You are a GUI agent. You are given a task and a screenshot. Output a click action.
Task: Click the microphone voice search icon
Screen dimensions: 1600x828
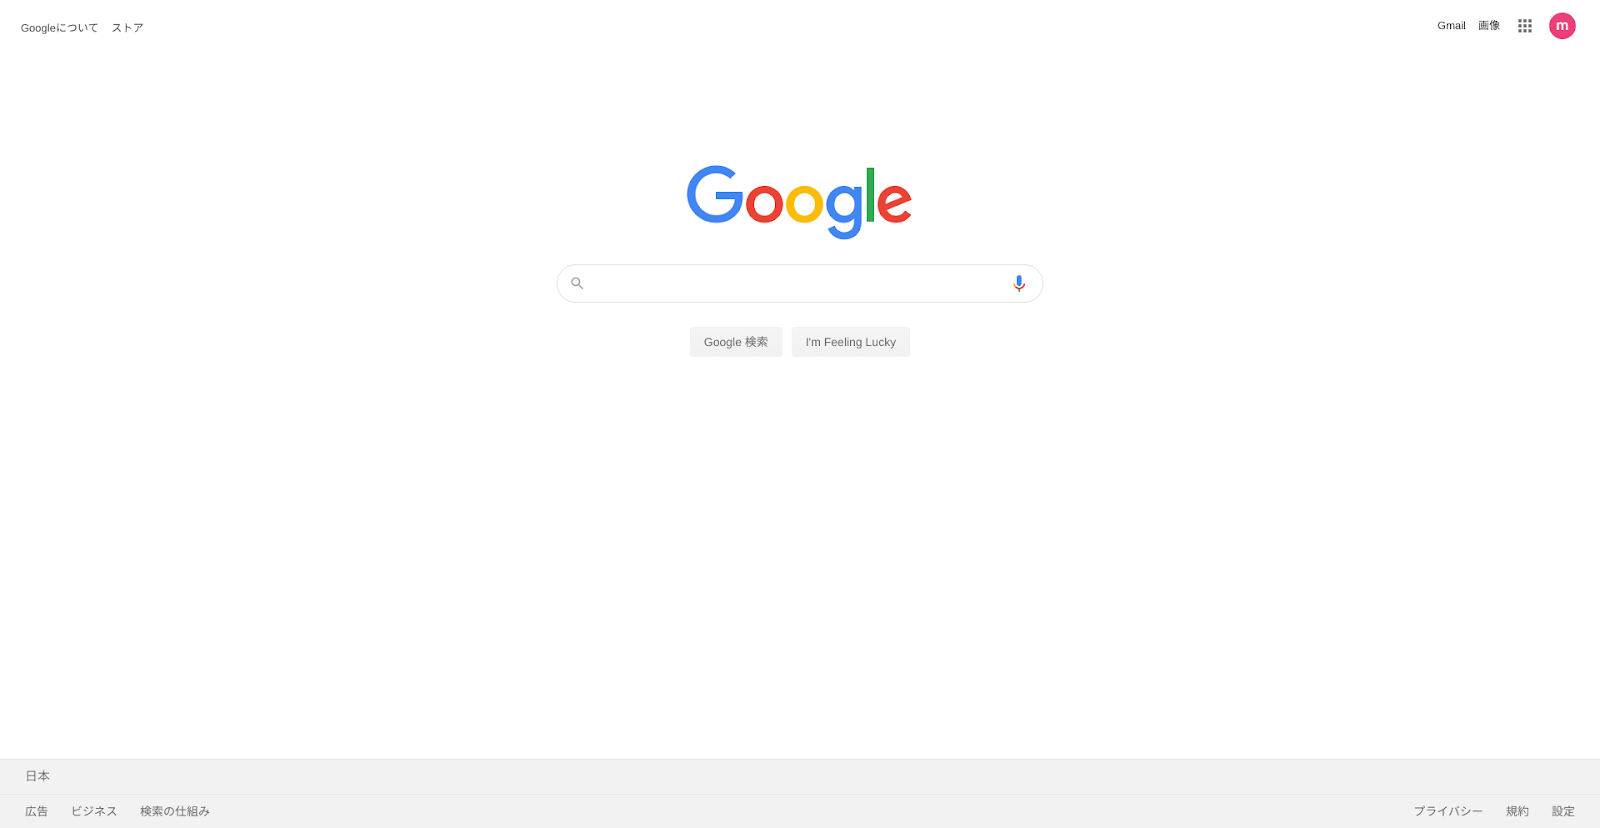(1019, 284)
